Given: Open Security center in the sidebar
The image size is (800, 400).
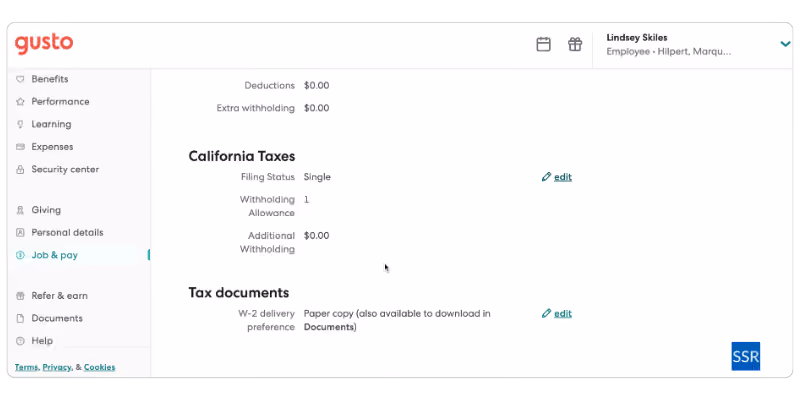Looking at the screenshot, I should 65,169.
